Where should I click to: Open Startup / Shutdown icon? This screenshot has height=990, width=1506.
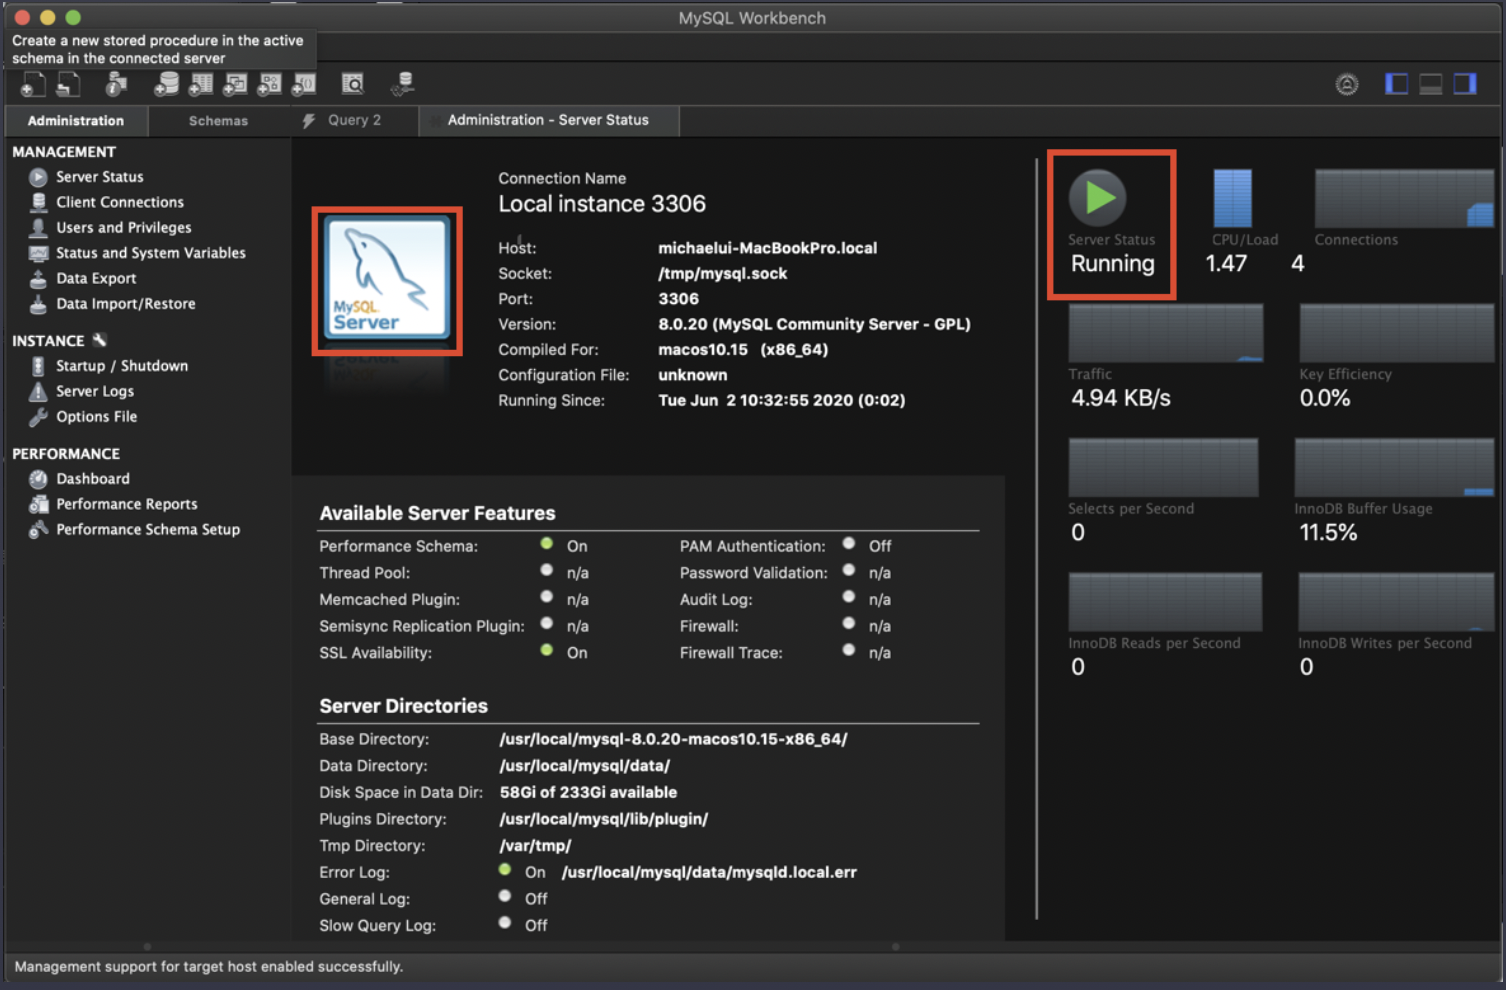click(38, 366)
